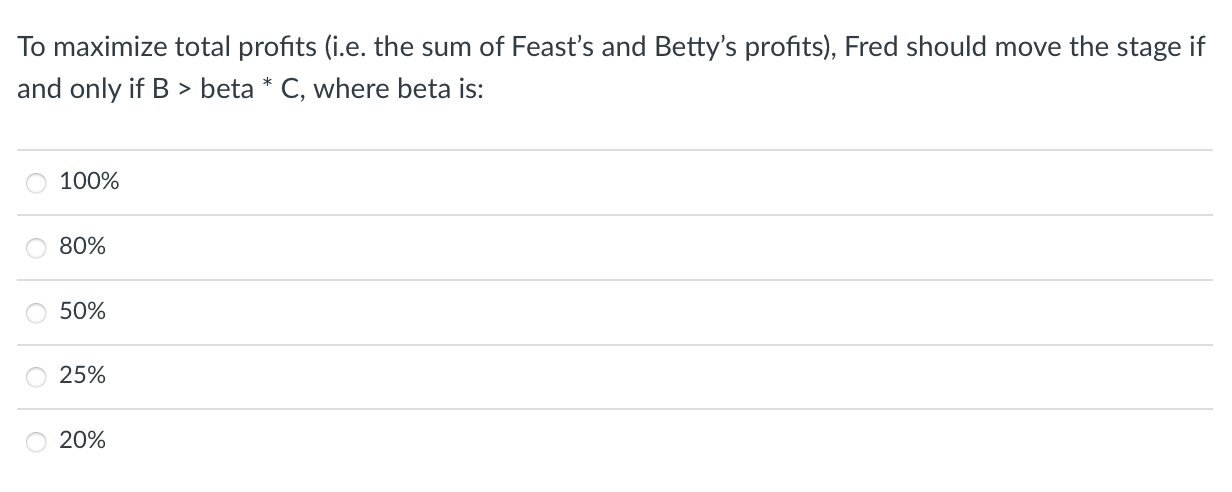The image size is (1232, 492).
Task: Select the 100% radio button
Action: pos(37,182)
